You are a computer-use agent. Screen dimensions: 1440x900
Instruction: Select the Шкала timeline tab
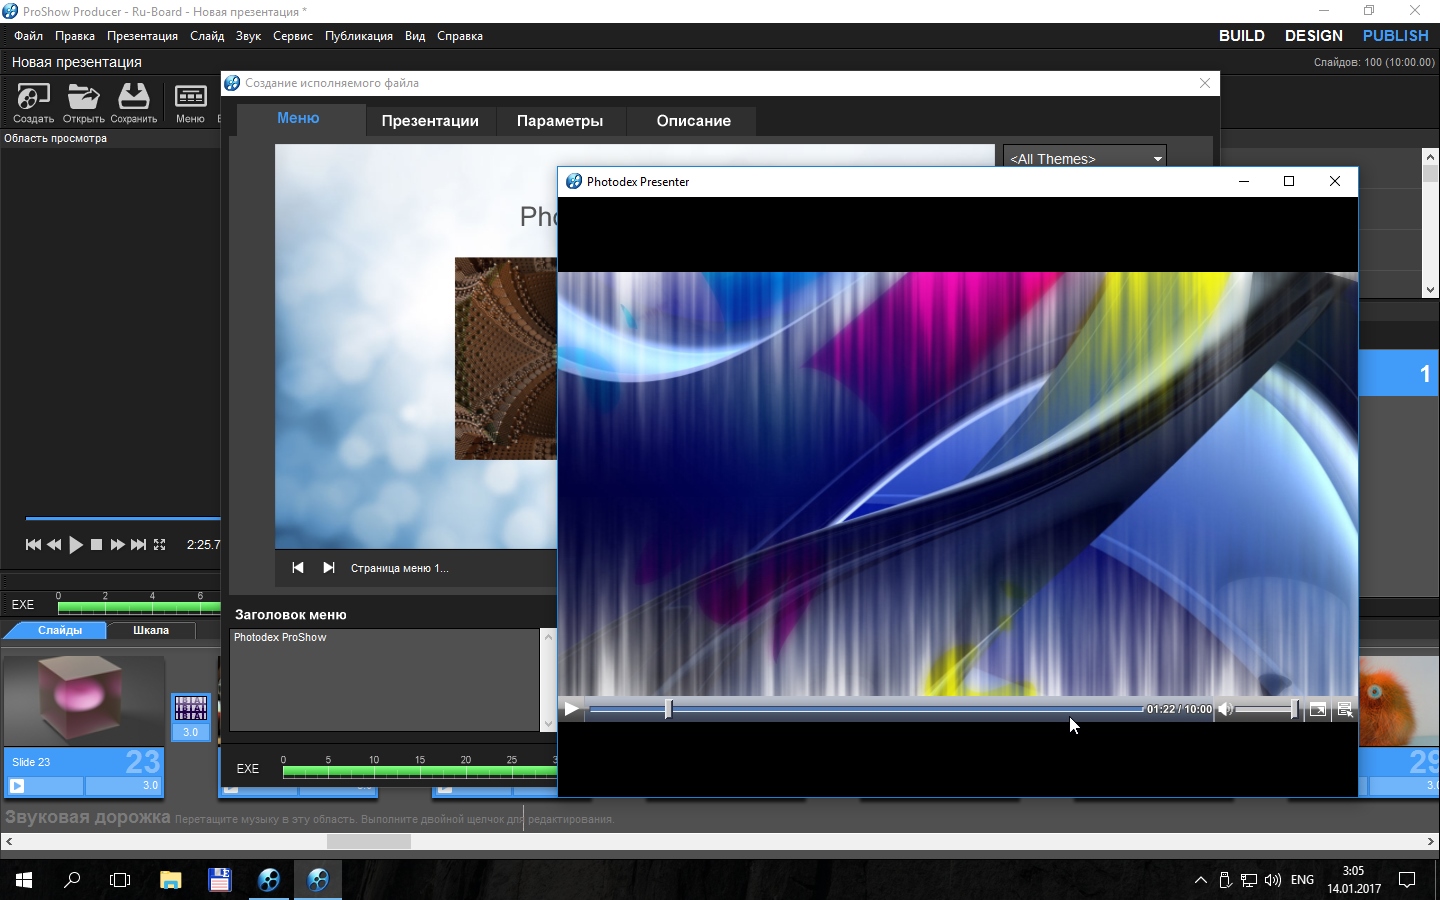coord(151,630)
